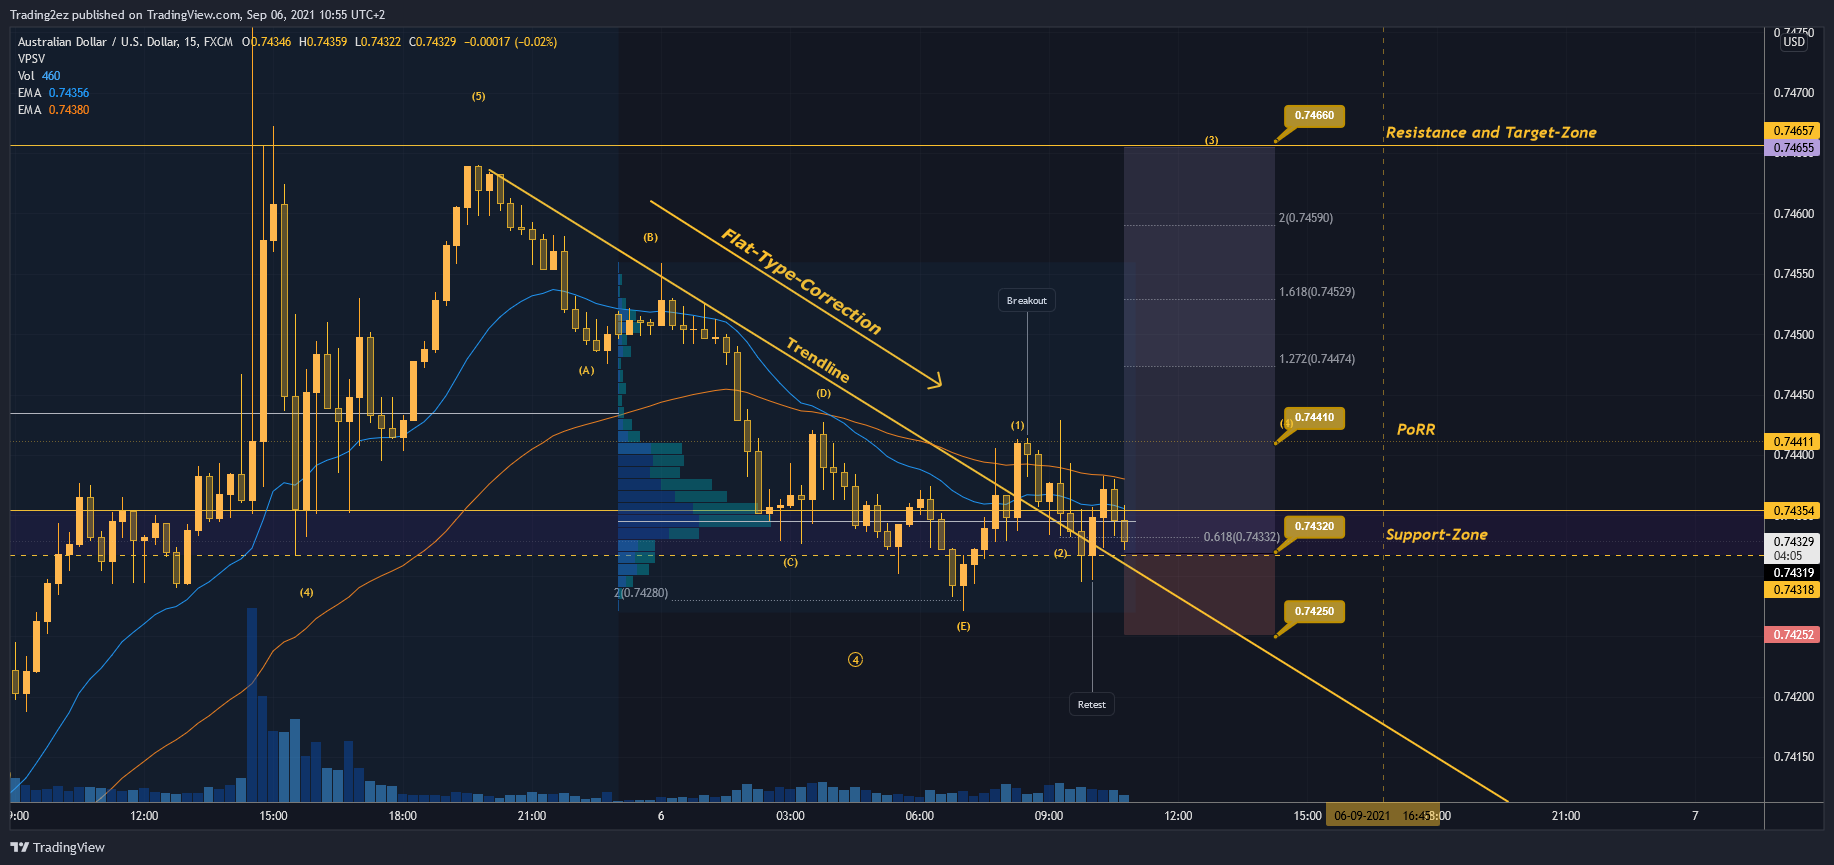Click the 0.618(0.74332) Fibonacci level label
The image size is (1834, 865).
click(x=1241, y=537)
